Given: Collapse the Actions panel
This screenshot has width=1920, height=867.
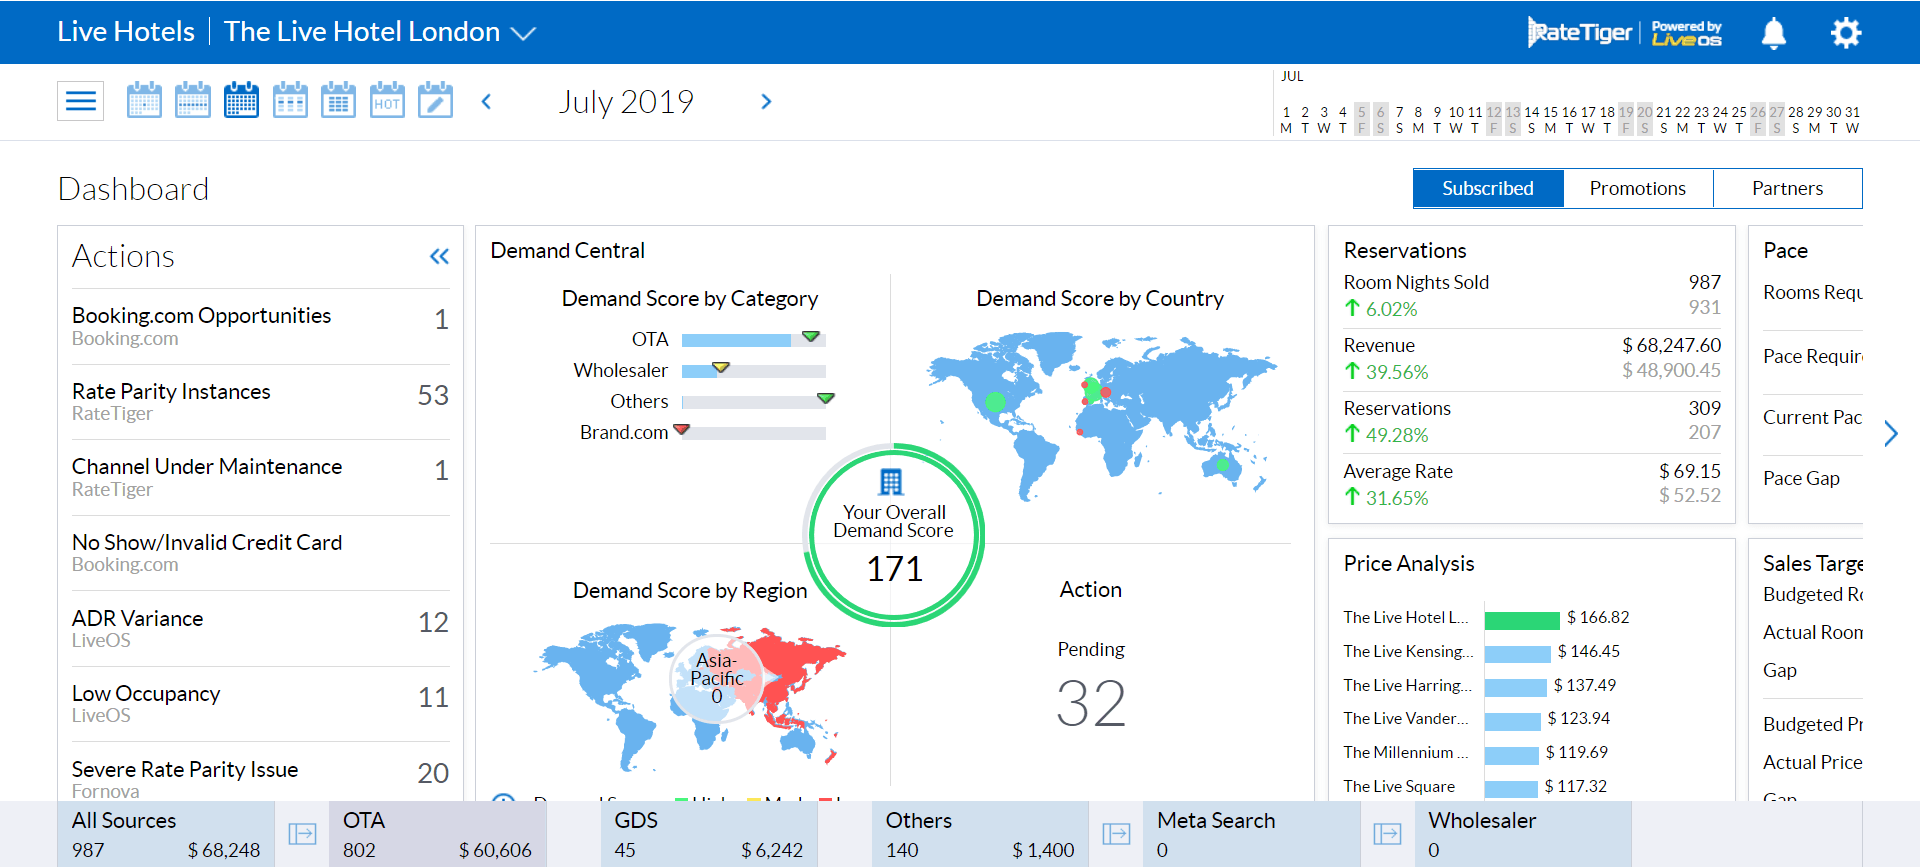Looking at the screenshot, I should pyautogui.click(x=439, y=257).
